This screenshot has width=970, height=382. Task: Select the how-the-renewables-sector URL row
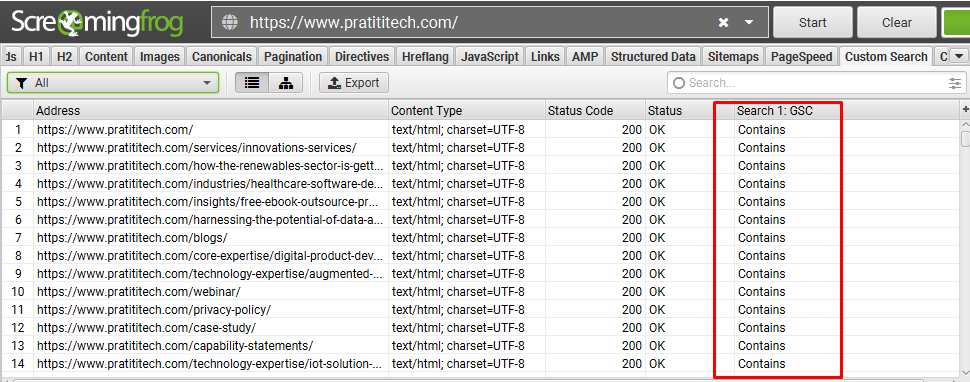coord(210,166)
